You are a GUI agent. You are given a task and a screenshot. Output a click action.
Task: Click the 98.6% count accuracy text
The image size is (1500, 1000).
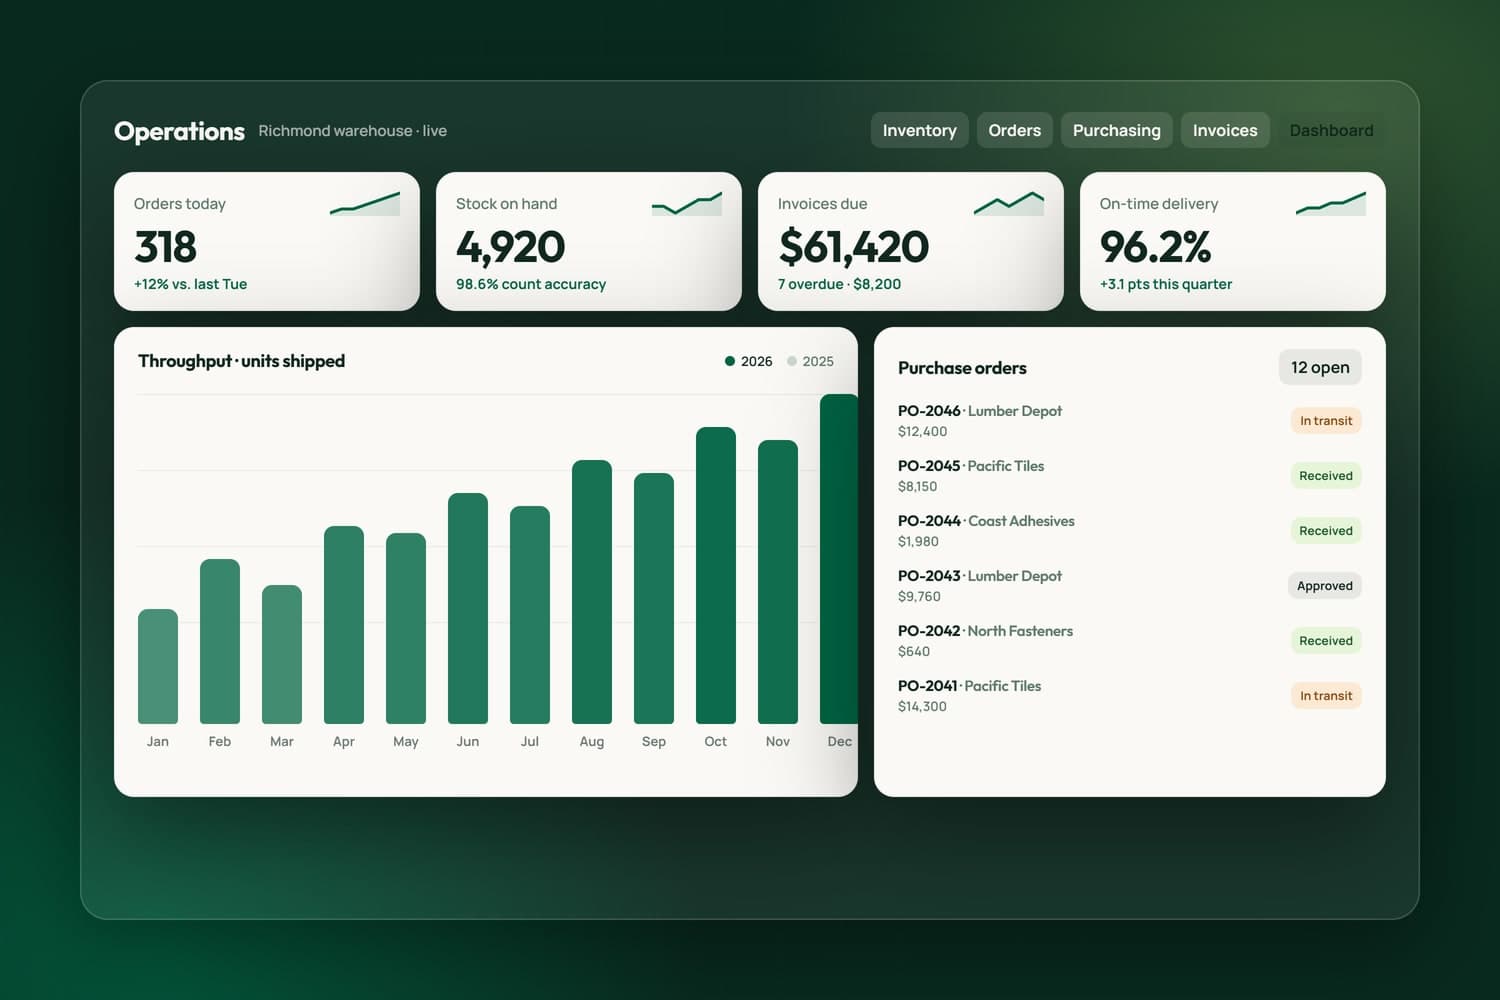(531, 284)
